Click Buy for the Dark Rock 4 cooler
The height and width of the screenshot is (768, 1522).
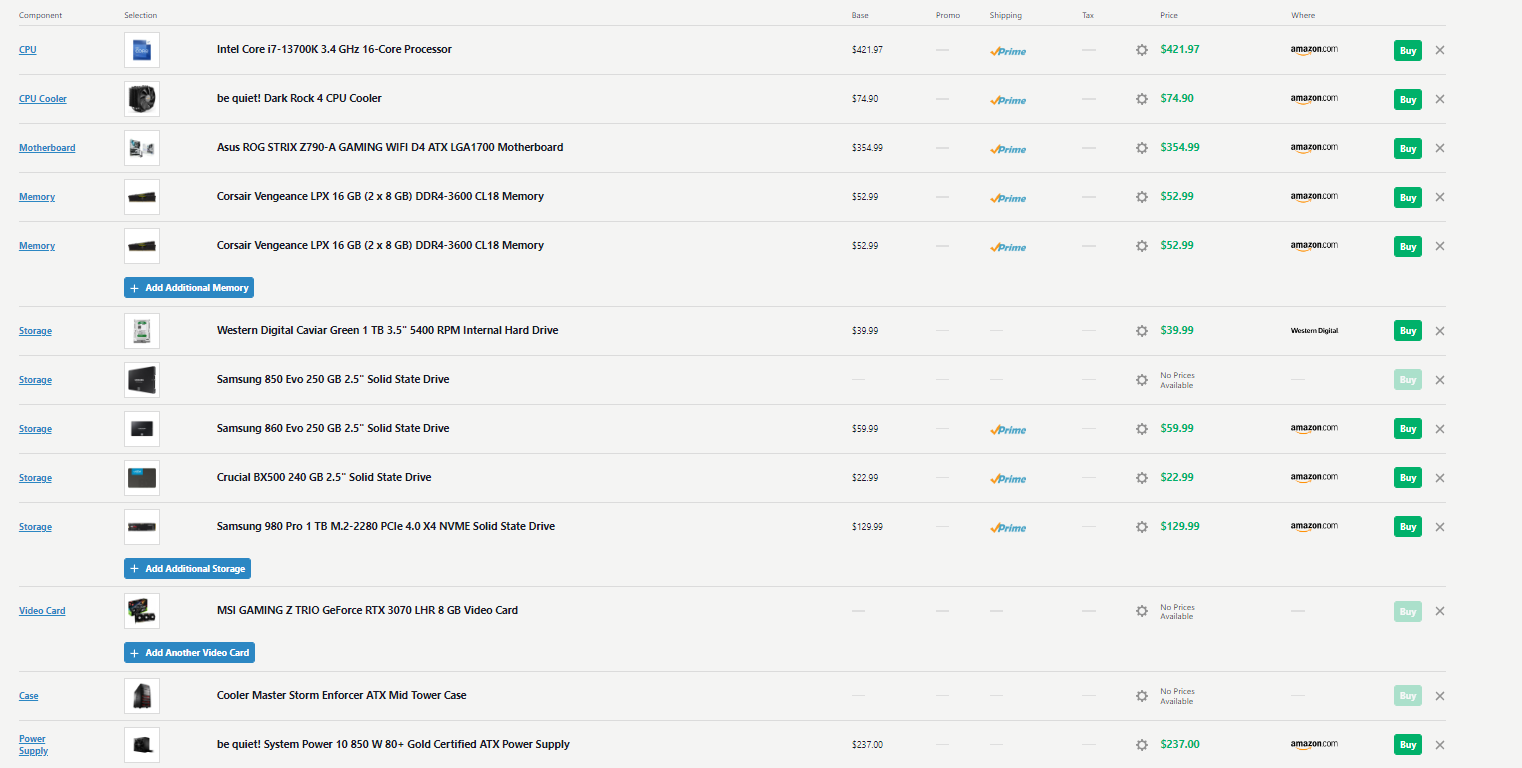(x=1408, y=99)
